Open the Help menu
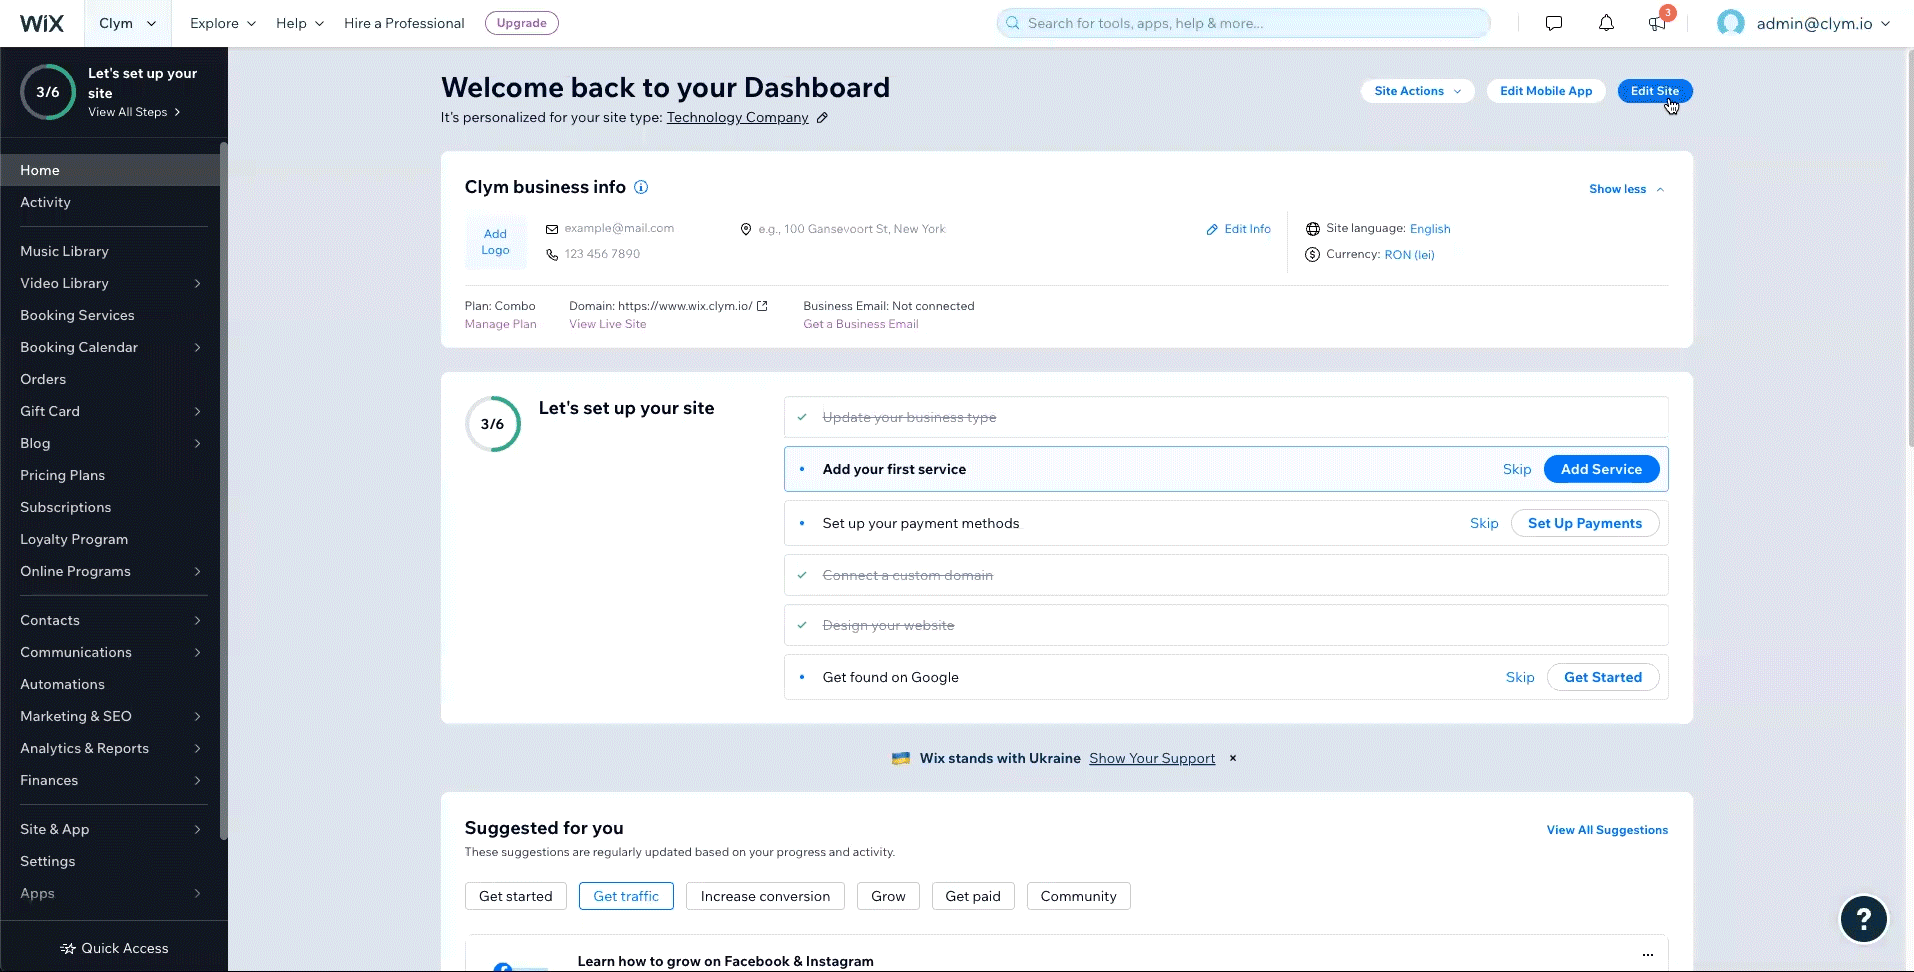The image size is (1914, 972). click(x=300, y=23)
